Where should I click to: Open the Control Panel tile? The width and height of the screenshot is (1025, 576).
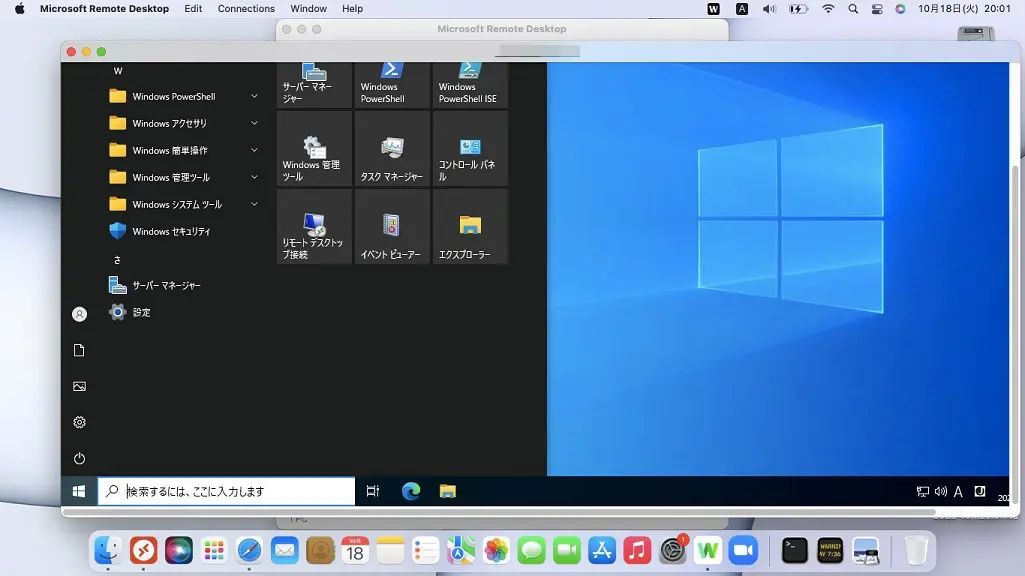click(470, 148)
